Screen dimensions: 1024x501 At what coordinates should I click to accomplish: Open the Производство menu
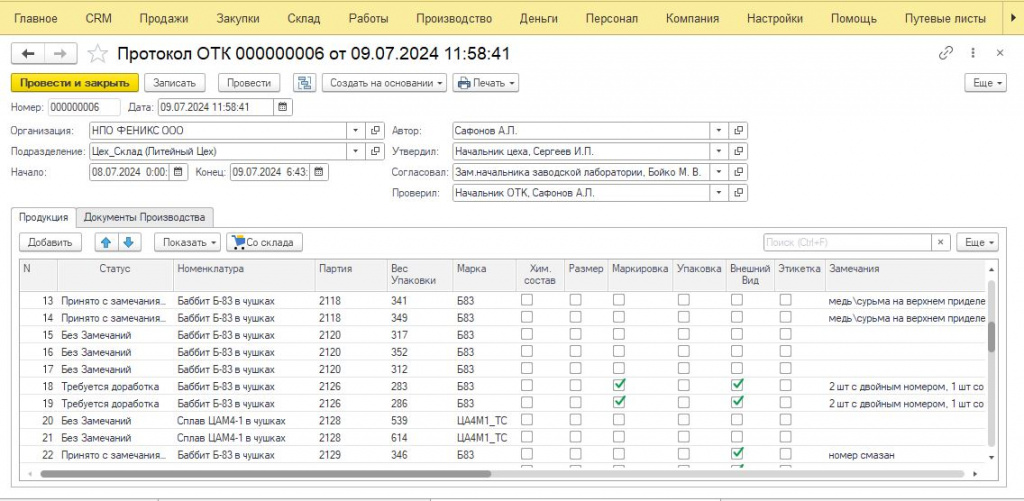point(454,18)
